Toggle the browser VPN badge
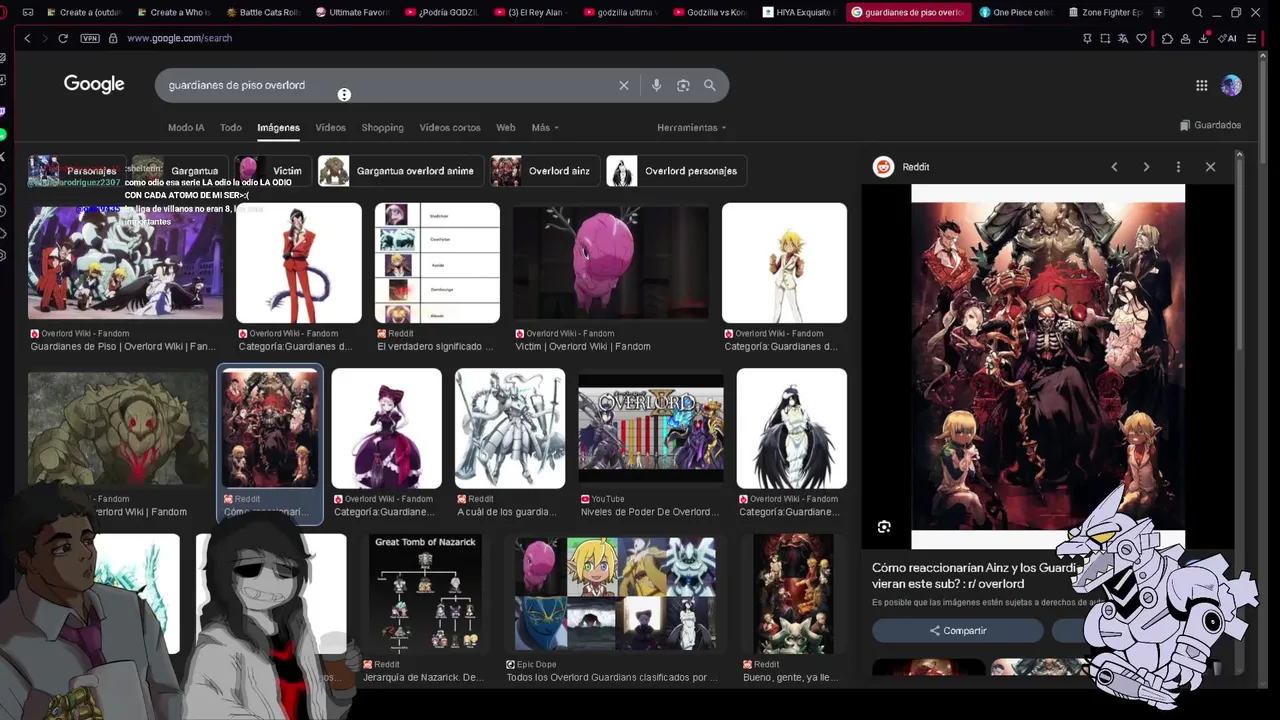Screen dimensions: 1280x720 coord(91,38)
